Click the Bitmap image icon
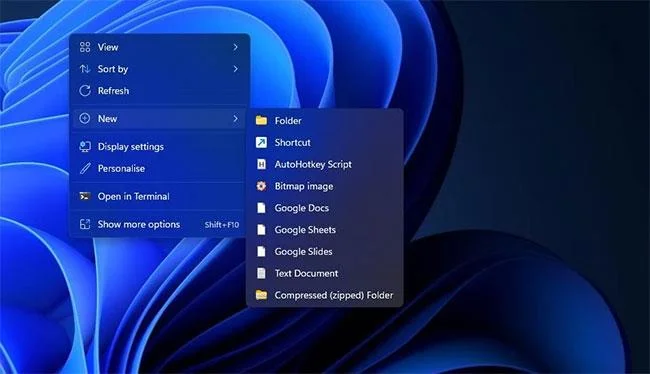This screenshot has width=650, height=374. click(261, 186)
